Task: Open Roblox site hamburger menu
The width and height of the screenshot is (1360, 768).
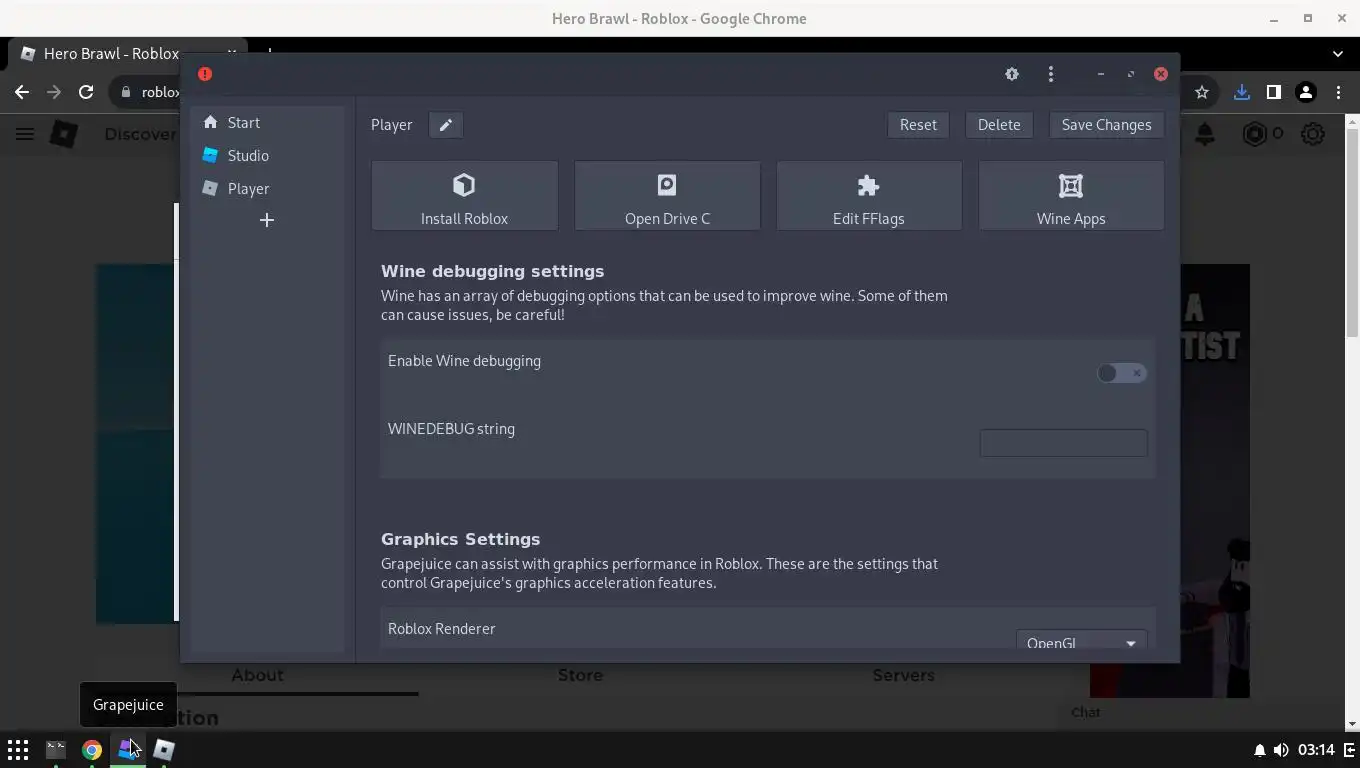Action: tap(25, 134)
